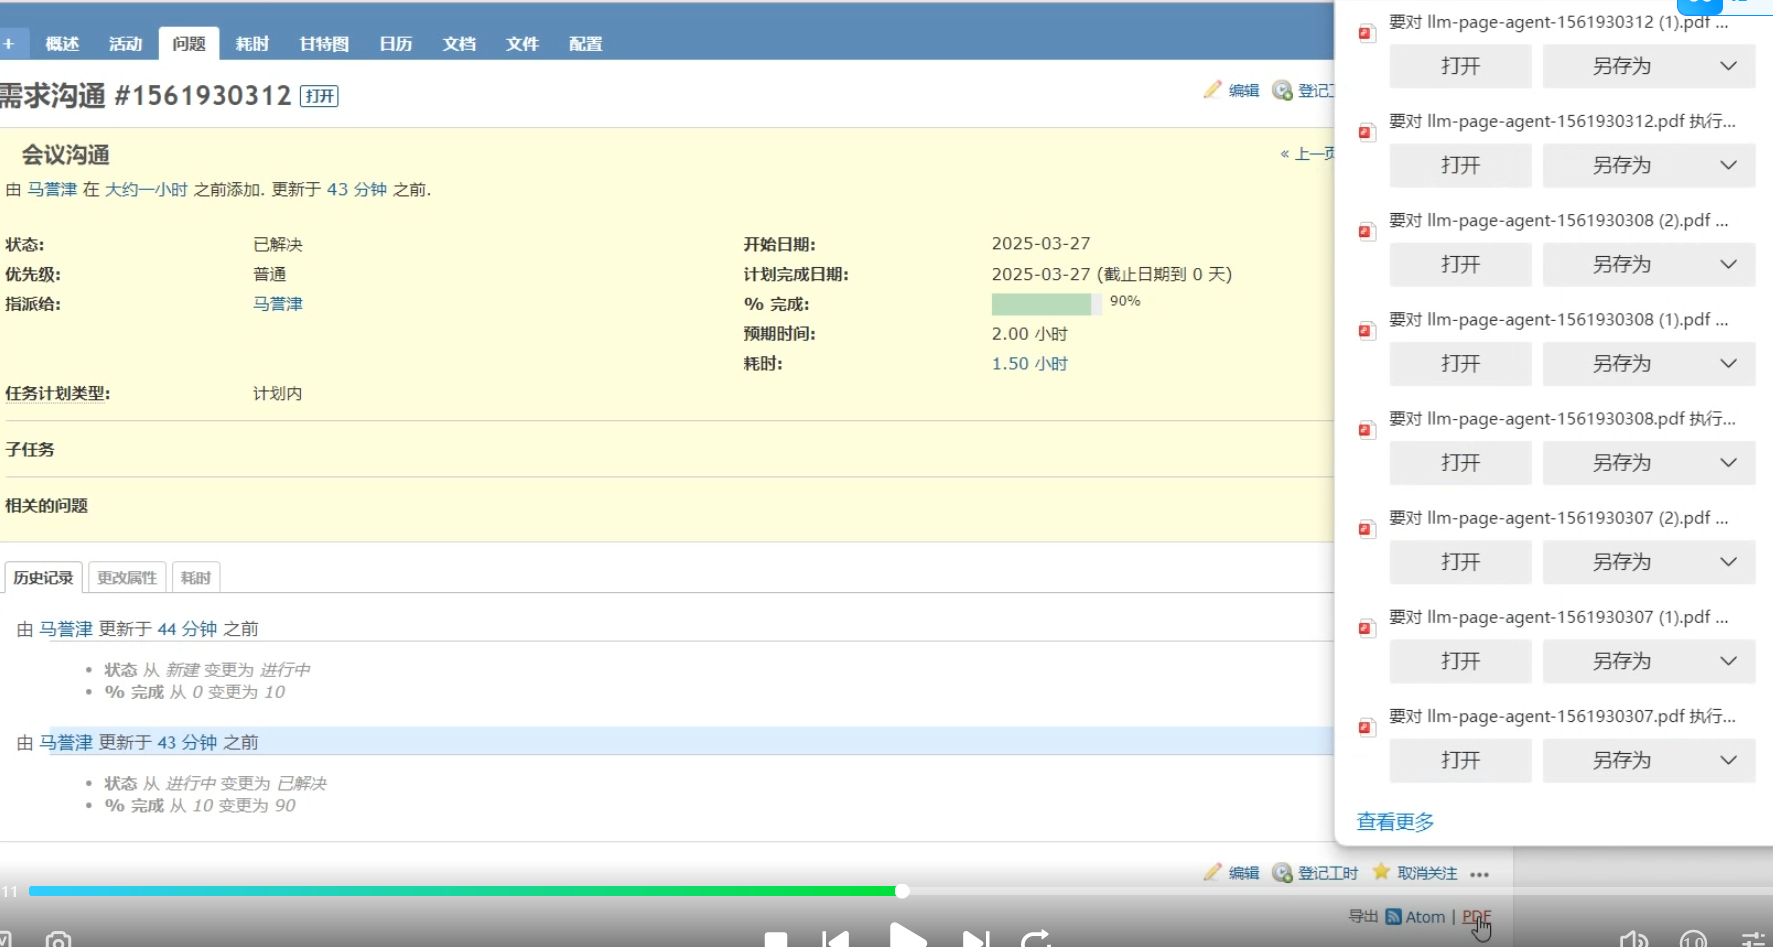Click the star 取消关注 icon
The image size is (1773, 947).
[x=1381, y=872]
